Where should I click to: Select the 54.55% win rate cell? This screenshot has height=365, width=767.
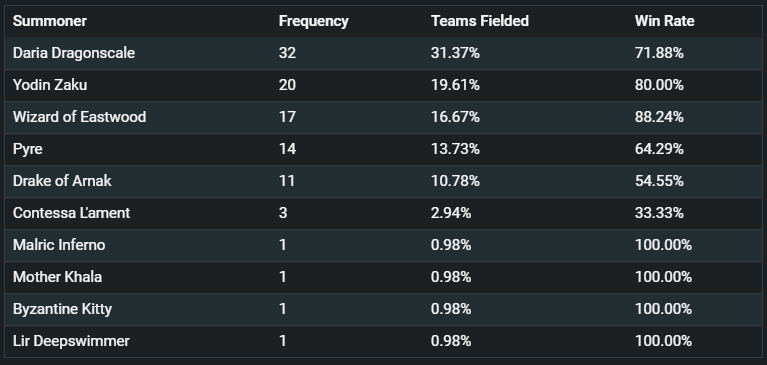(659, 181)
